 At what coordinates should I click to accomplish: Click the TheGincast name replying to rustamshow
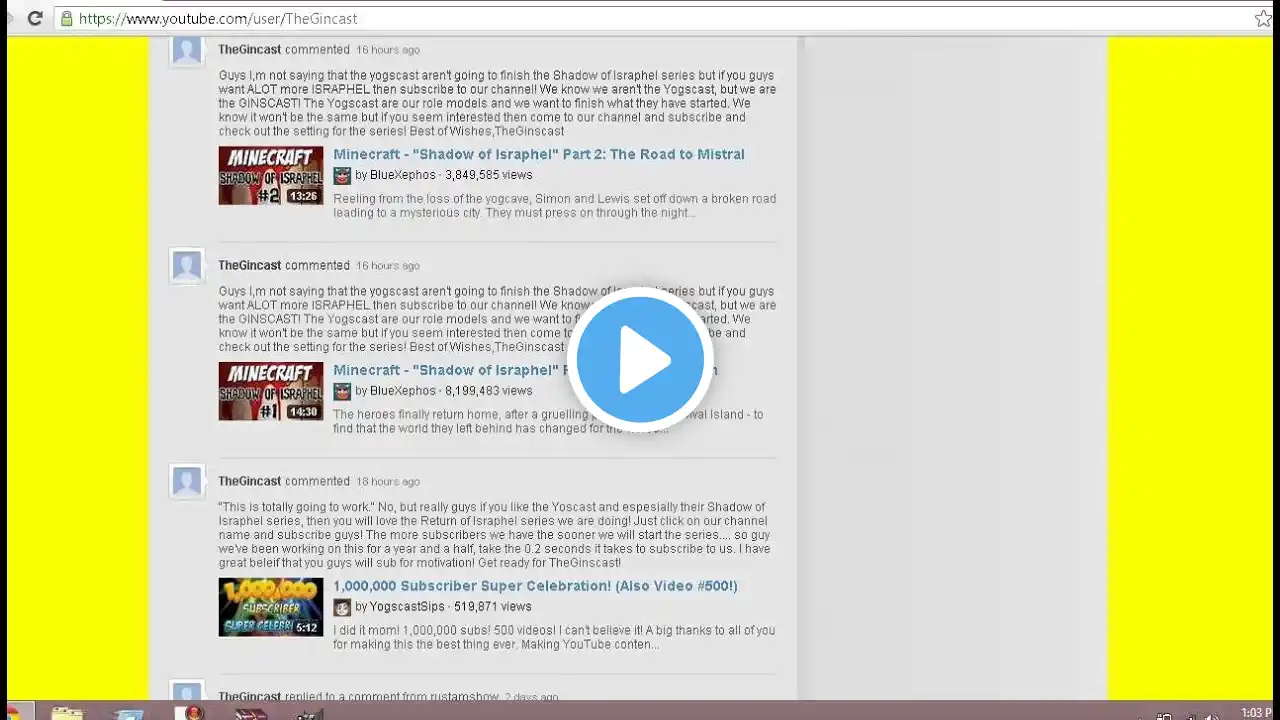pos(250,697)
